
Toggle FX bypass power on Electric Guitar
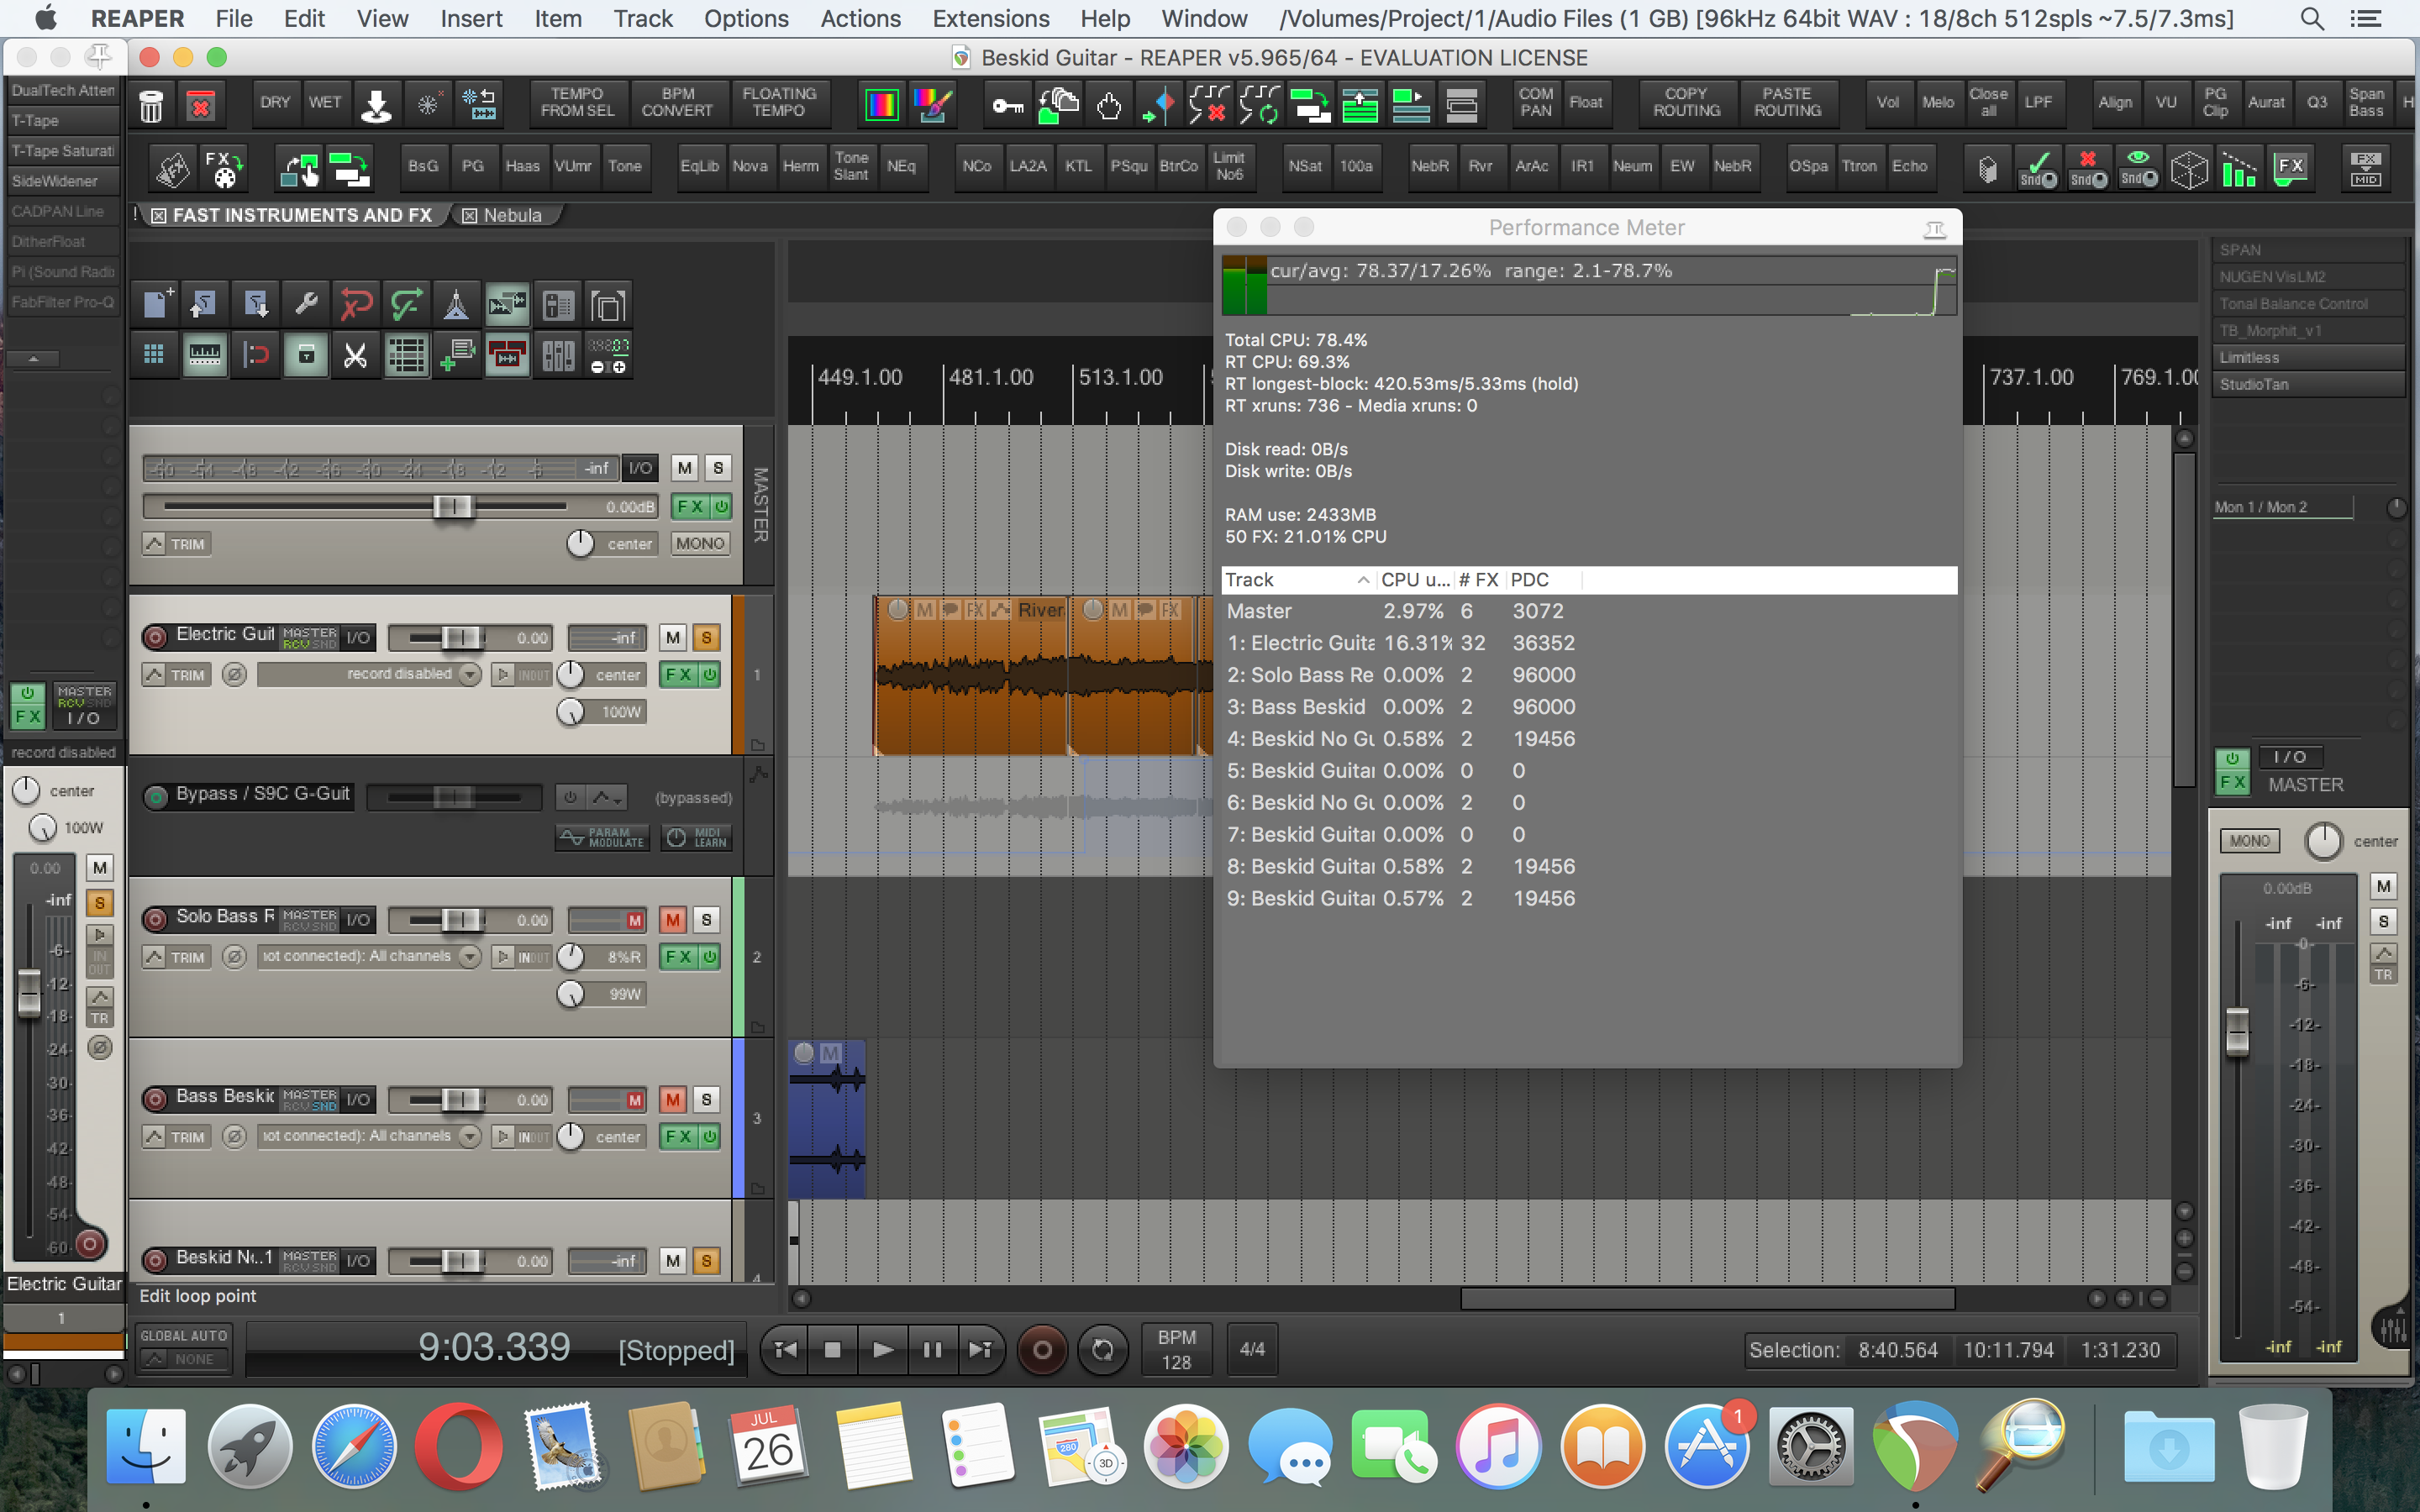[x=709, y=675]
